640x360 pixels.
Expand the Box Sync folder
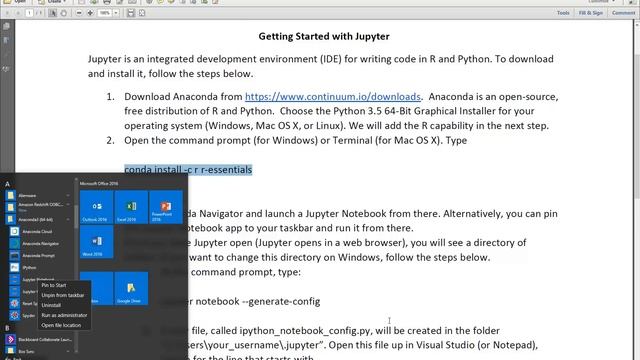pos(39,351)
